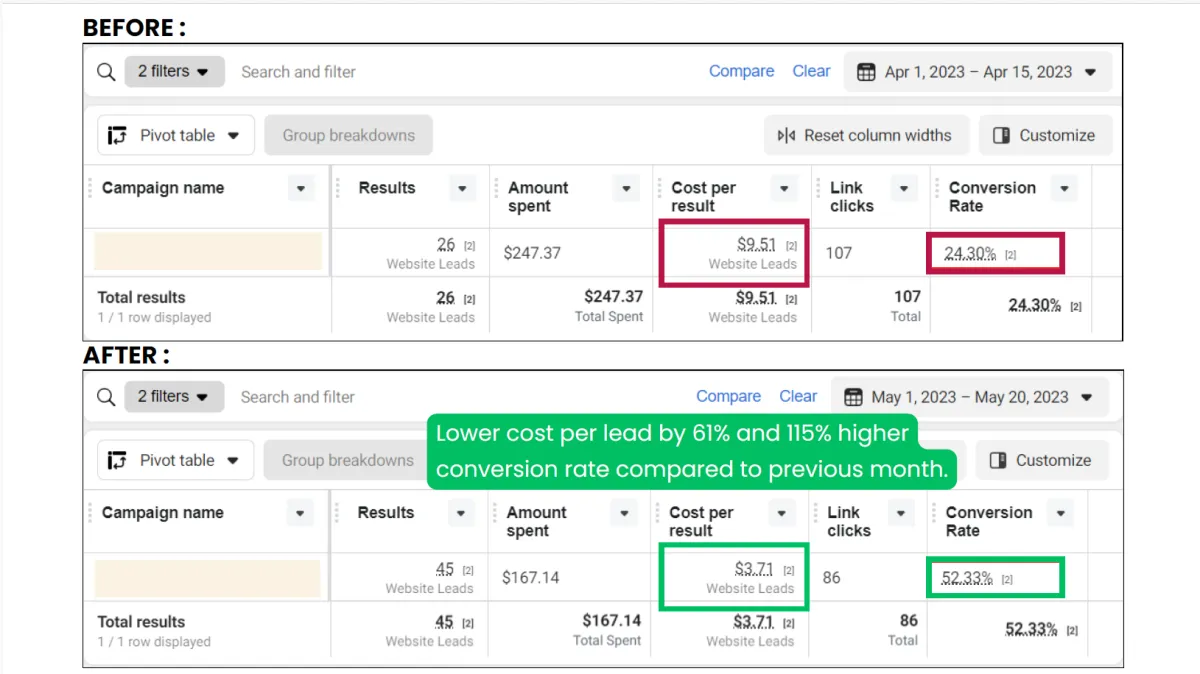Open May 1 – May 20, 2023 date picker
The width and height of the screenshot is (1200, 674).
[x=971, y=397]
